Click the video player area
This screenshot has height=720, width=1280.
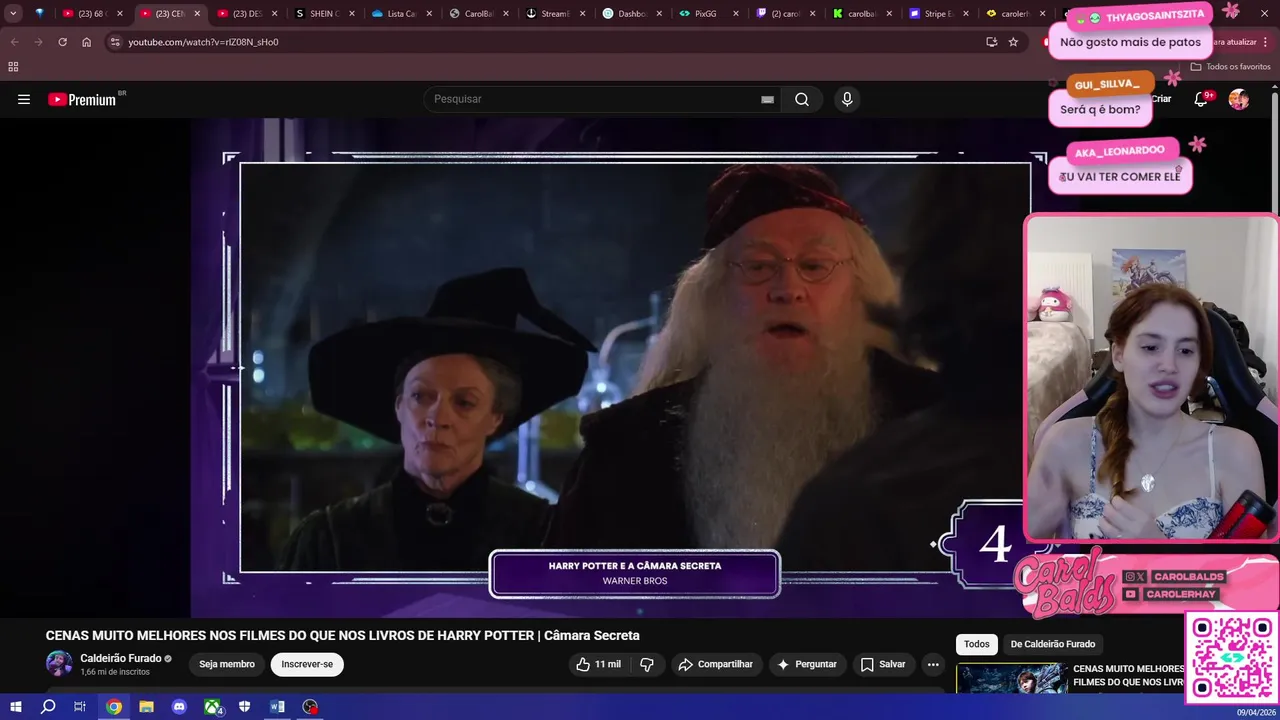[635, 367]
